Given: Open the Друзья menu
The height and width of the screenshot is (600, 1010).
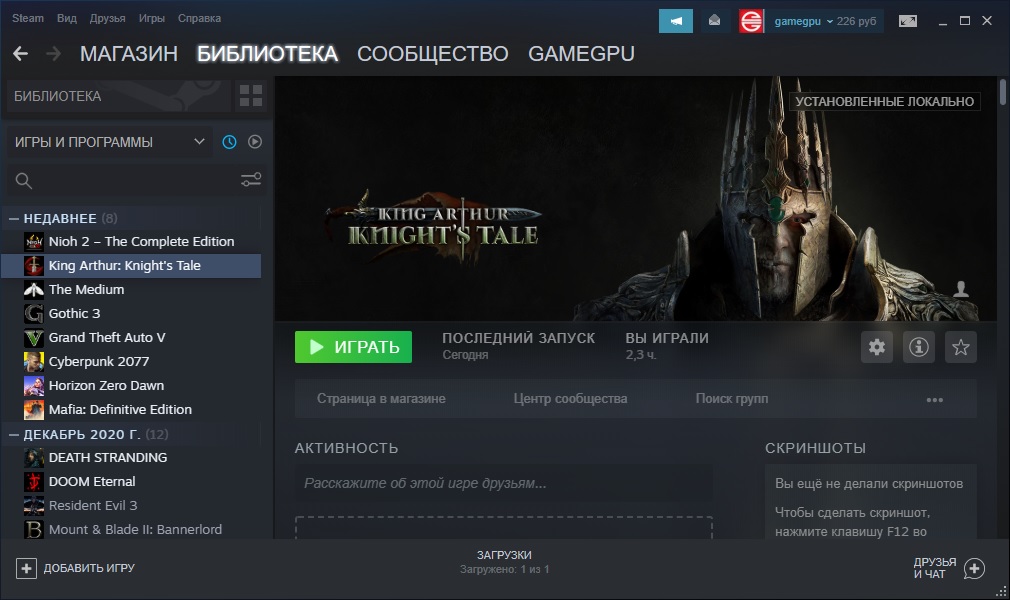Looking at the screenshot, I should coord(108,18).
